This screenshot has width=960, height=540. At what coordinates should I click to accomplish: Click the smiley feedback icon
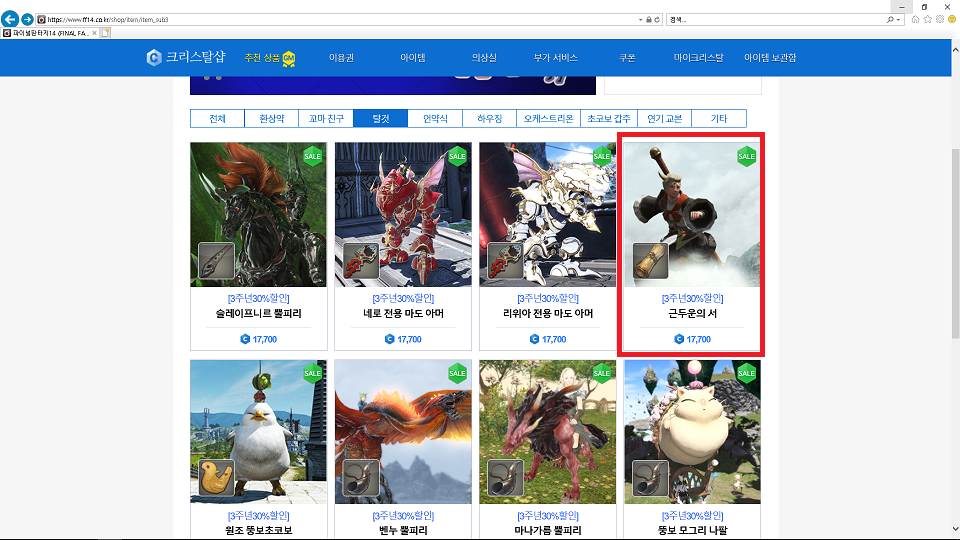[952, 20]
